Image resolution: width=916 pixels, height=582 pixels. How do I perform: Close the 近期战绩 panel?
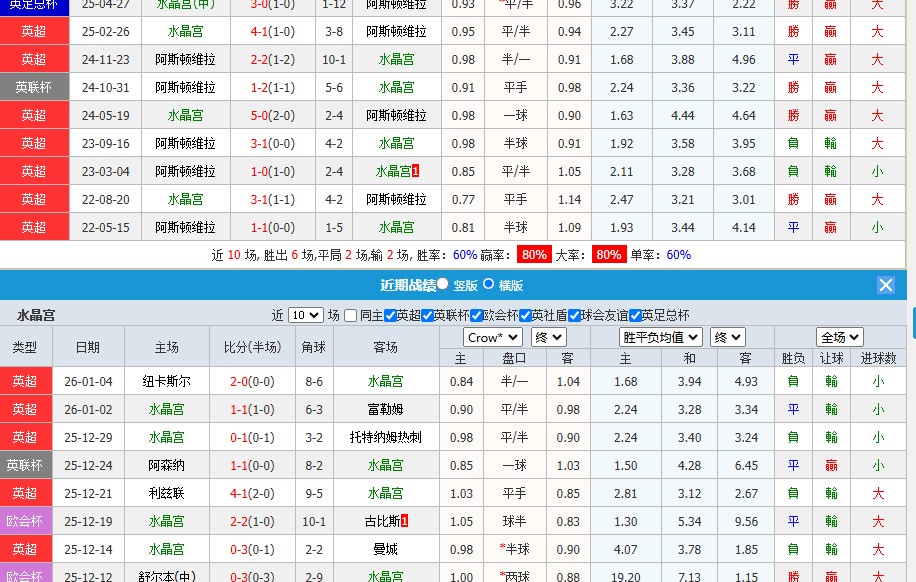tap(885, 284)
